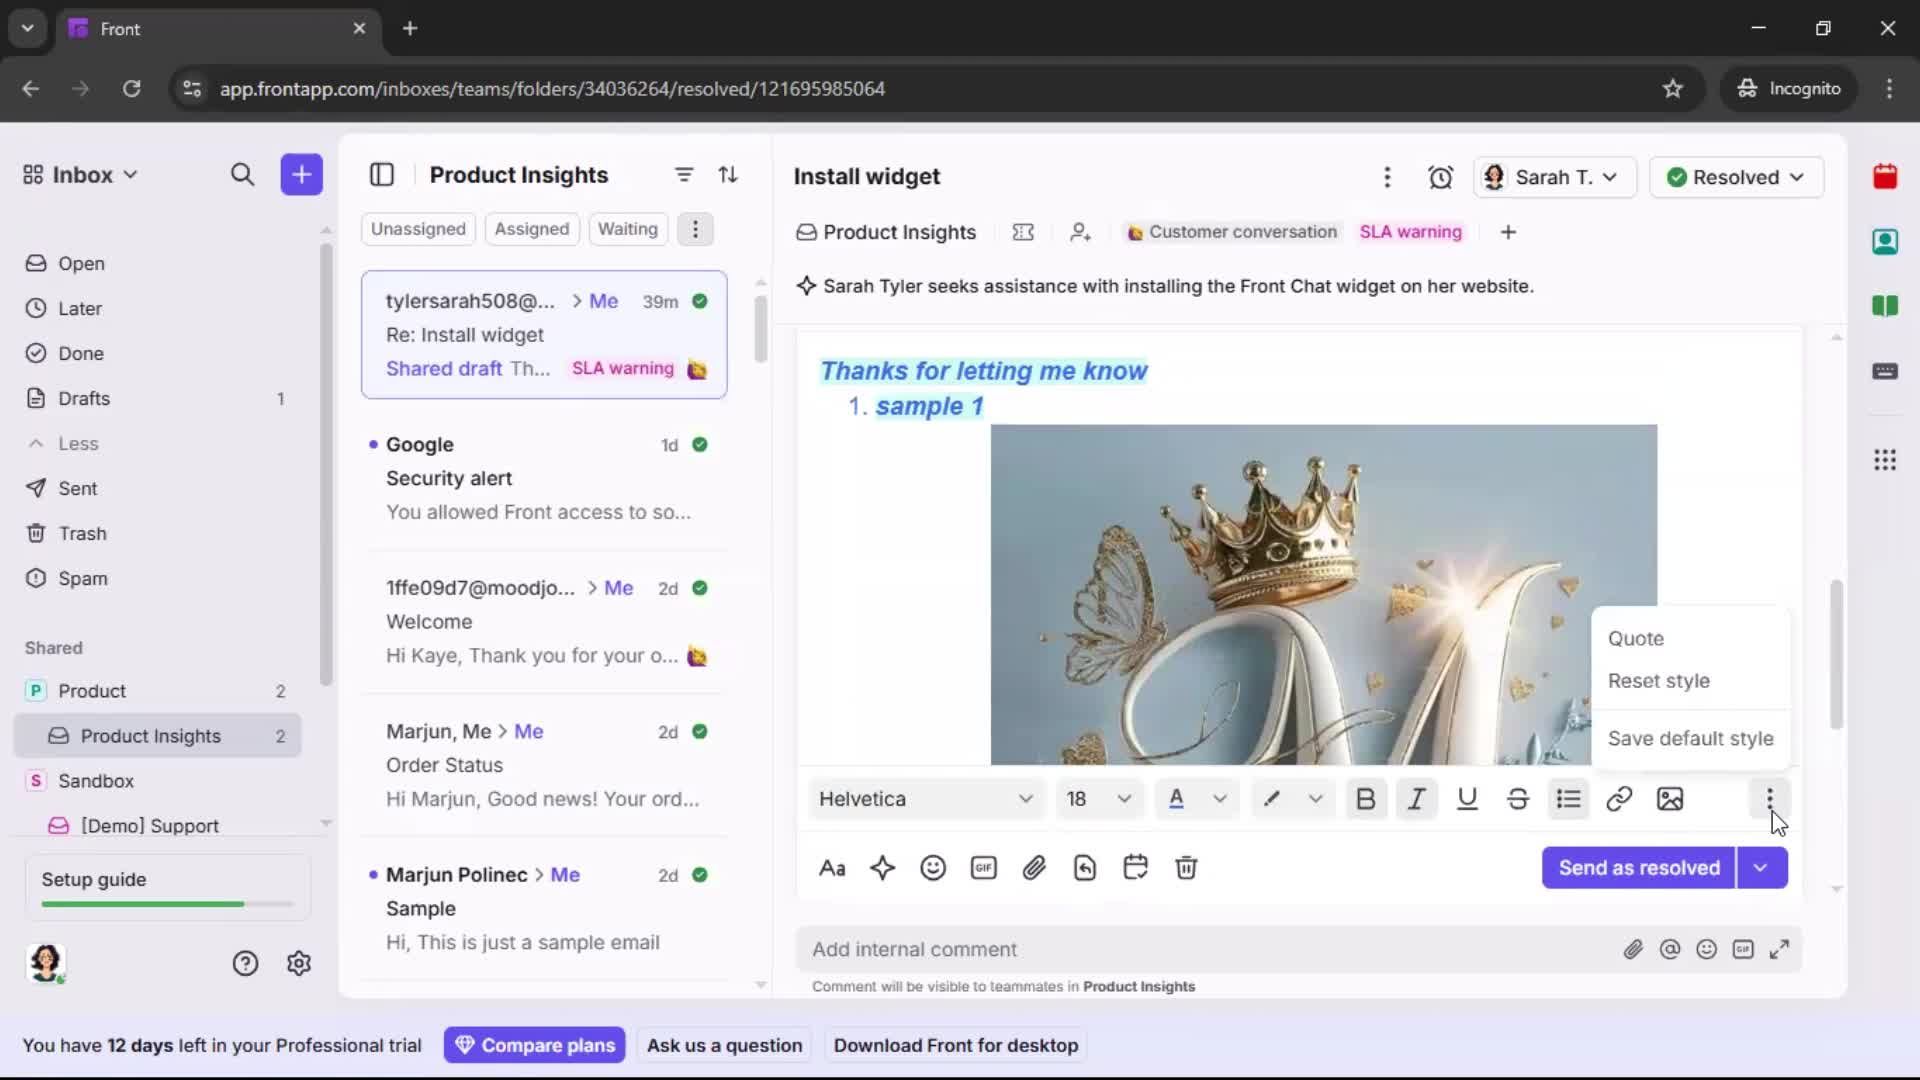This screenshot has height=1080, width=1920.
Task: Expand the font size dropdown showing 18
Action: 1099,799
